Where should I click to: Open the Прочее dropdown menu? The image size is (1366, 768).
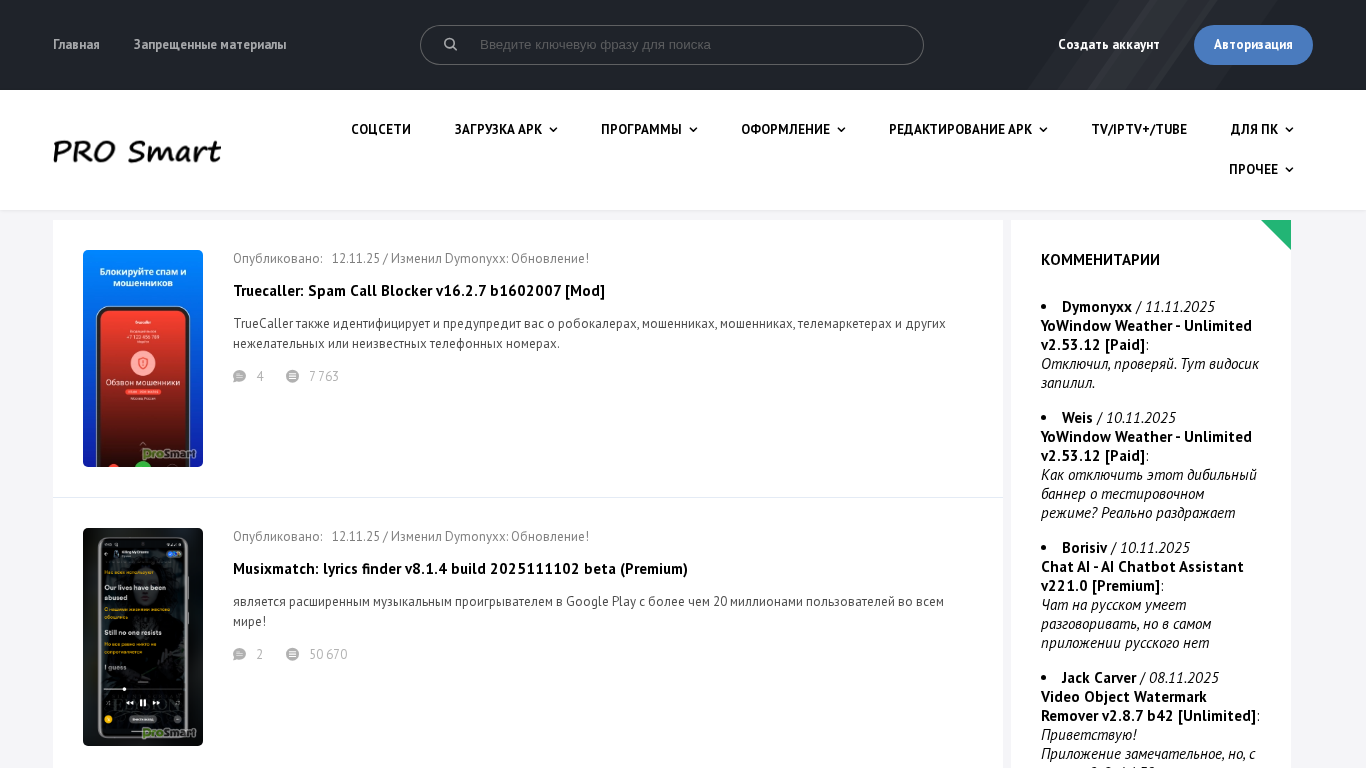tap(1261, 170)
